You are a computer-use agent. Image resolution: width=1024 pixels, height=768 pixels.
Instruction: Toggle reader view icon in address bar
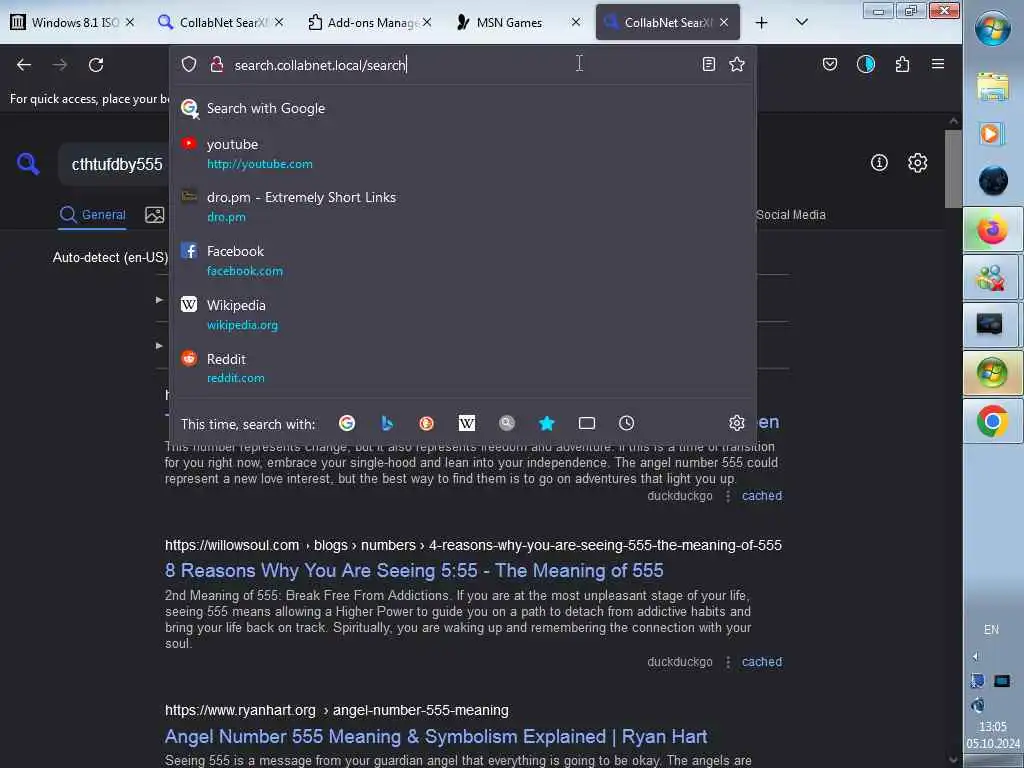(709, 64)
